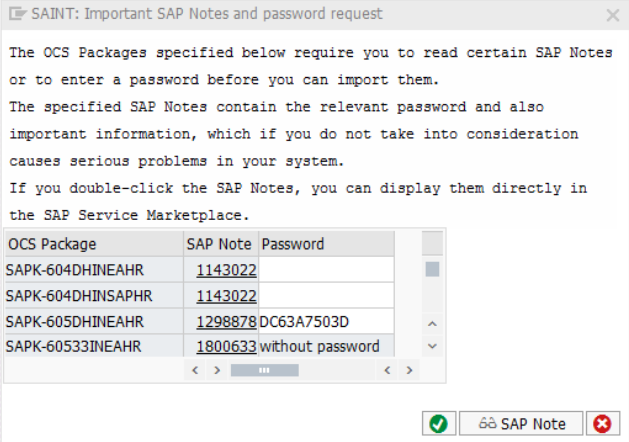Click the dialog menu icon in title bar
629x442 pixels.
point(18,14)
